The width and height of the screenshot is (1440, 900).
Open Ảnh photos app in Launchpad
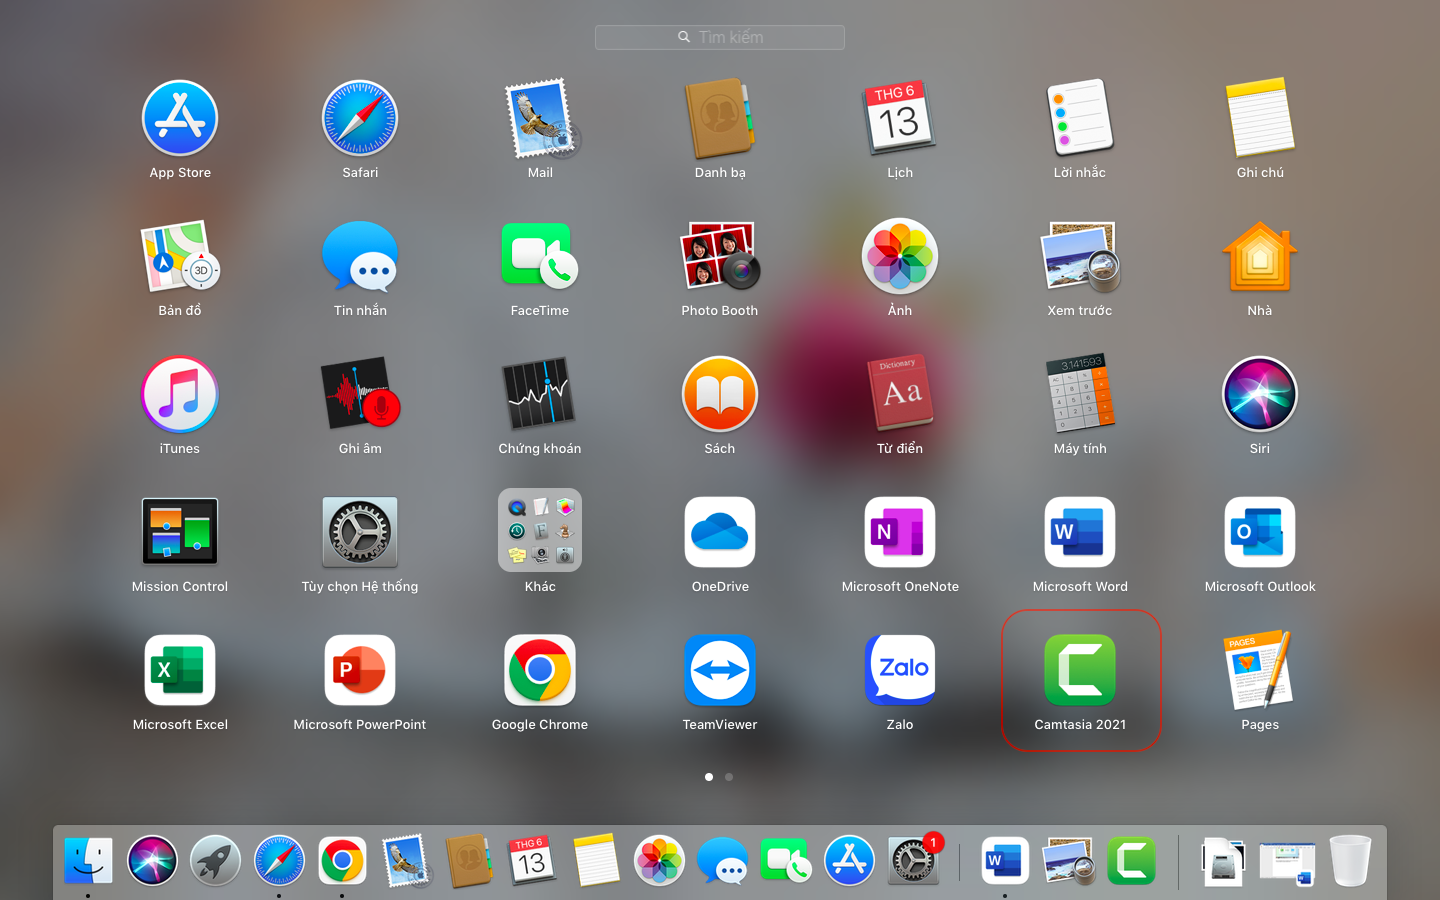tap(900, 256)
